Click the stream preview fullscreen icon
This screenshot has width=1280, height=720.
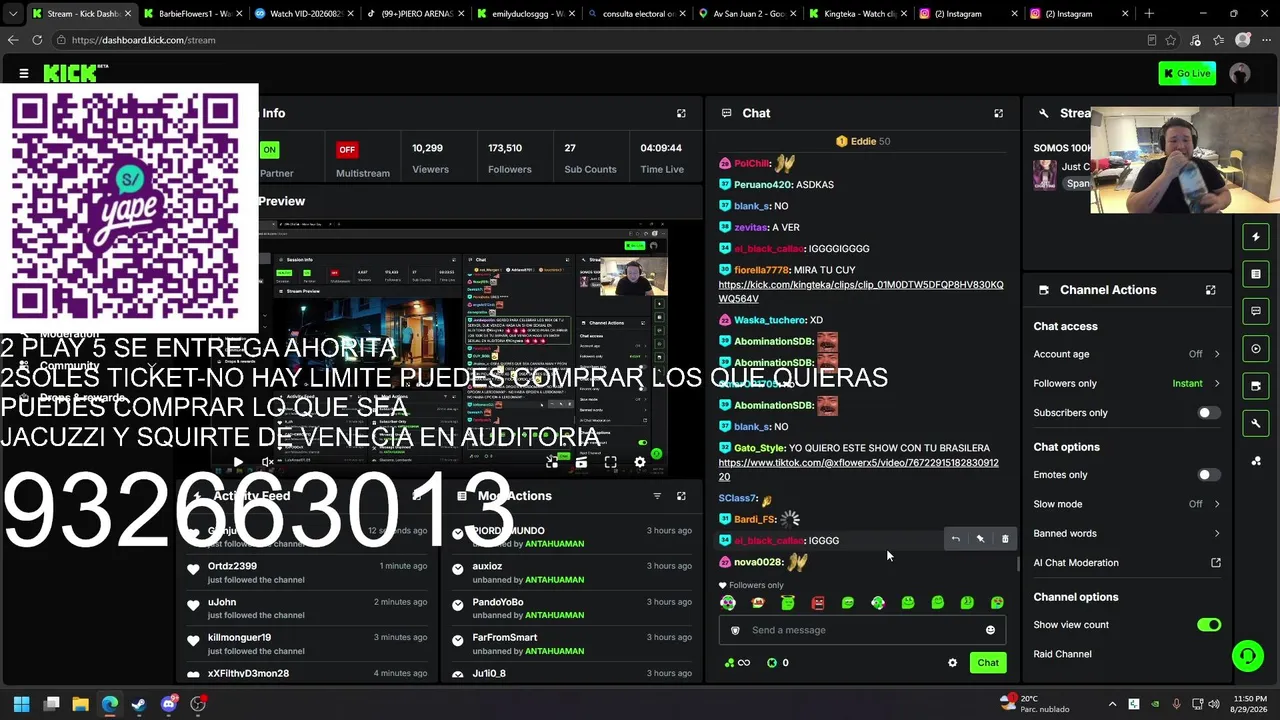point(610,462)
